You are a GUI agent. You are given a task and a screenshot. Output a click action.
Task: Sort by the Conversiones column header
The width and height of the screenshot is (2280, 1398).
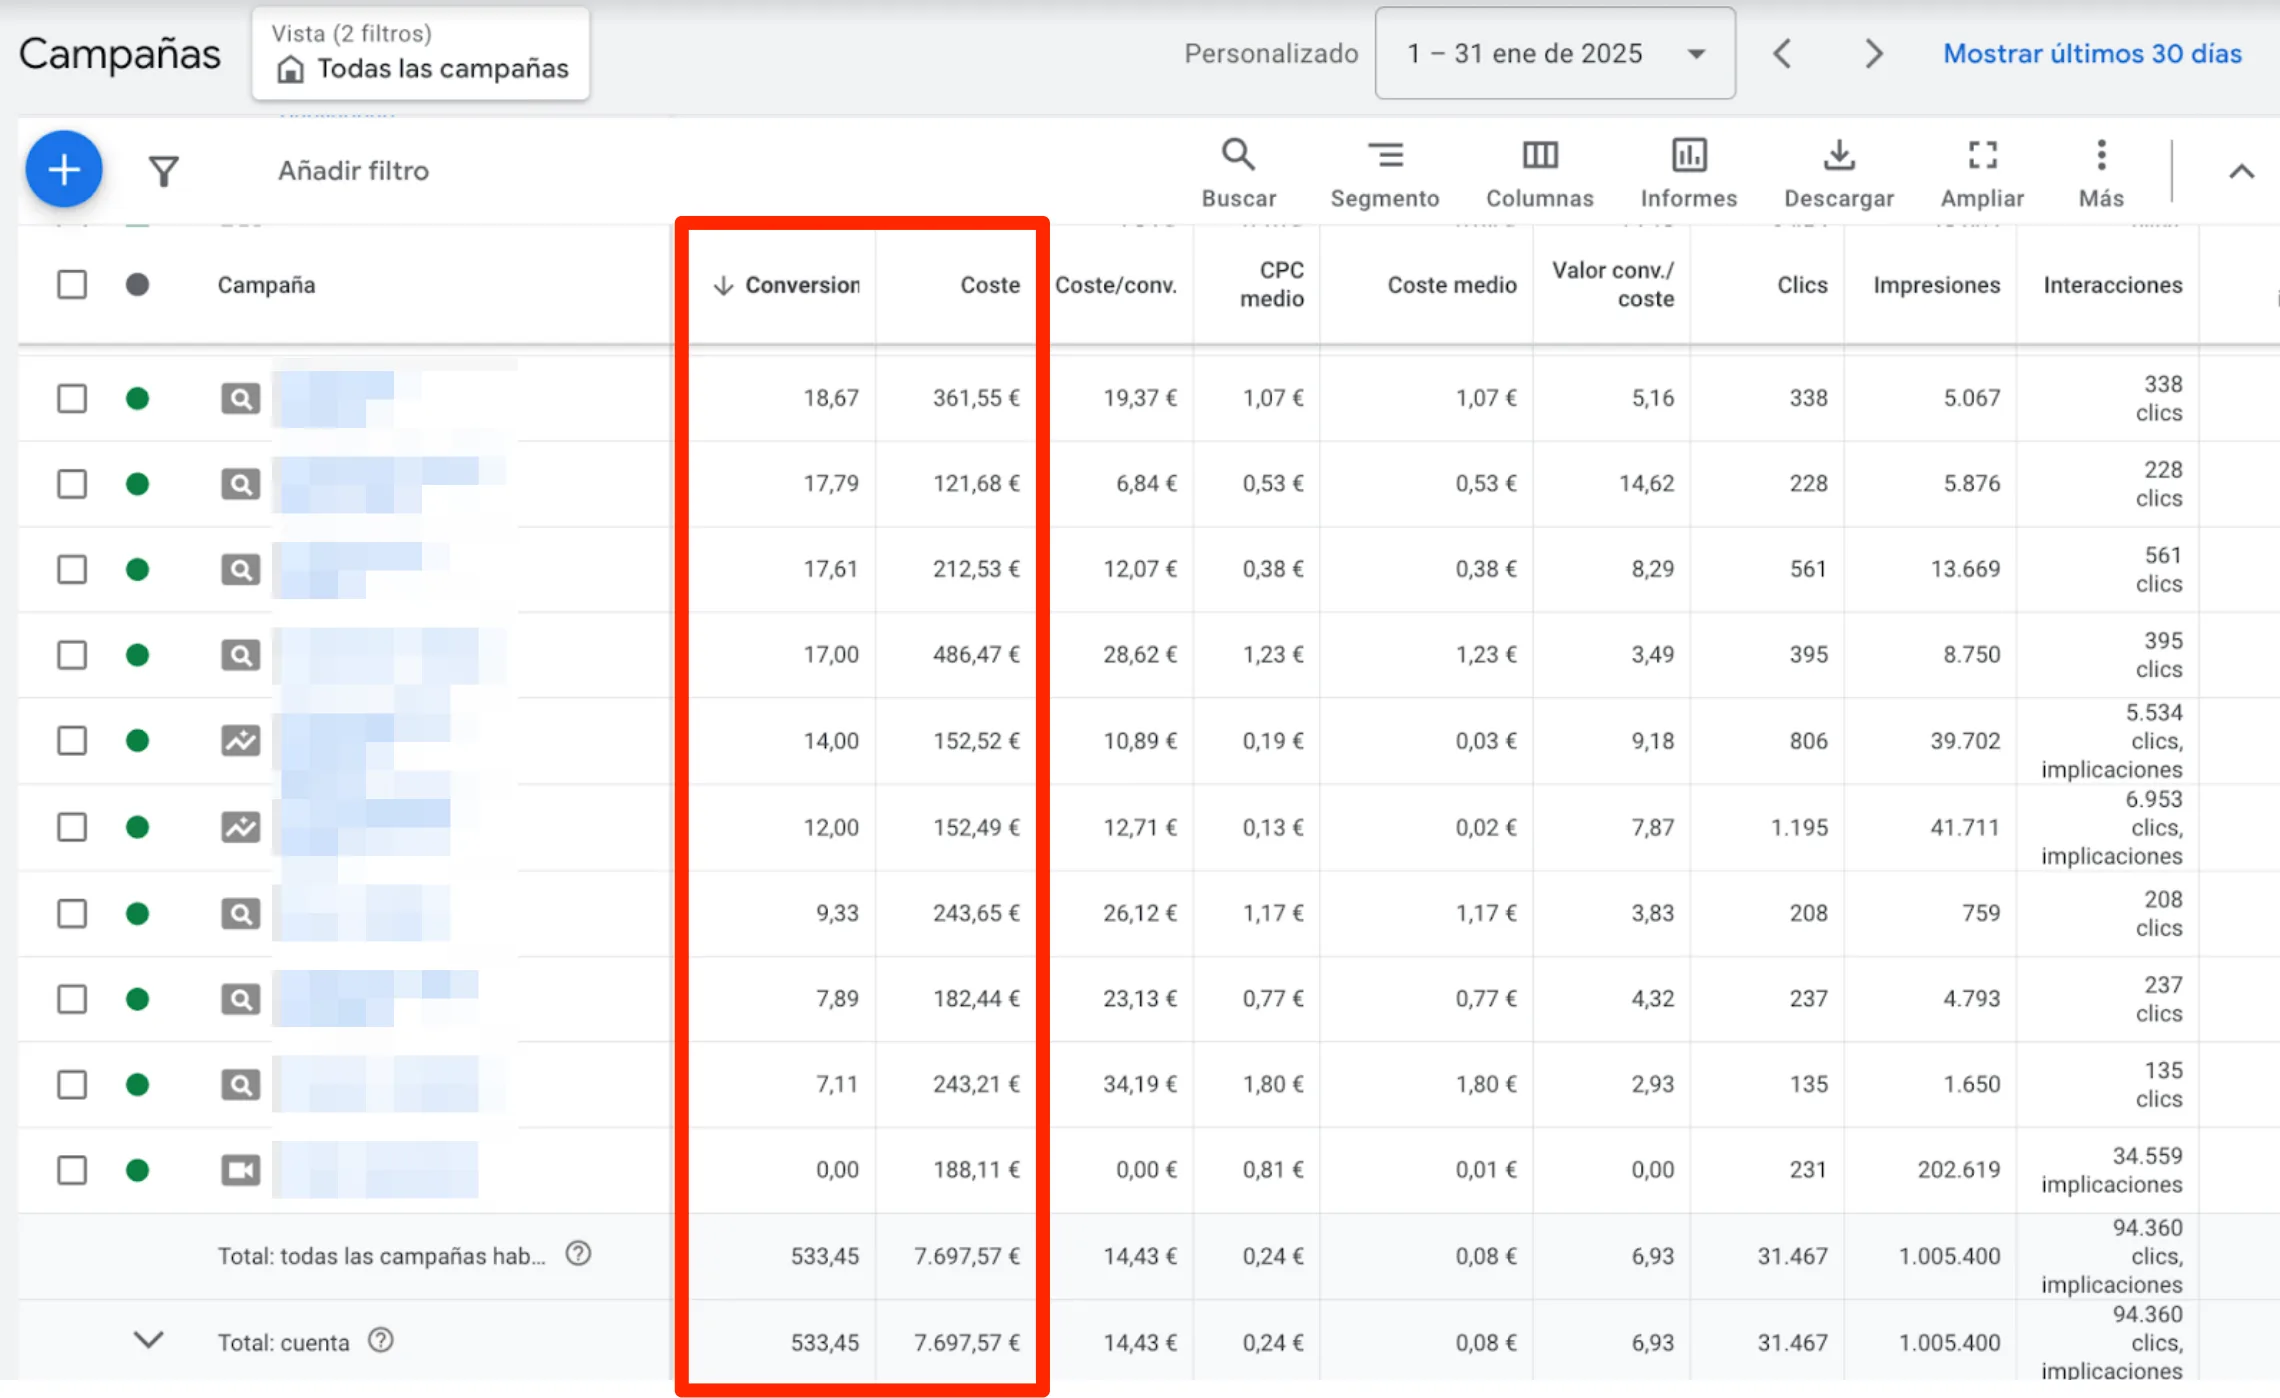click(x=800, y=285)
